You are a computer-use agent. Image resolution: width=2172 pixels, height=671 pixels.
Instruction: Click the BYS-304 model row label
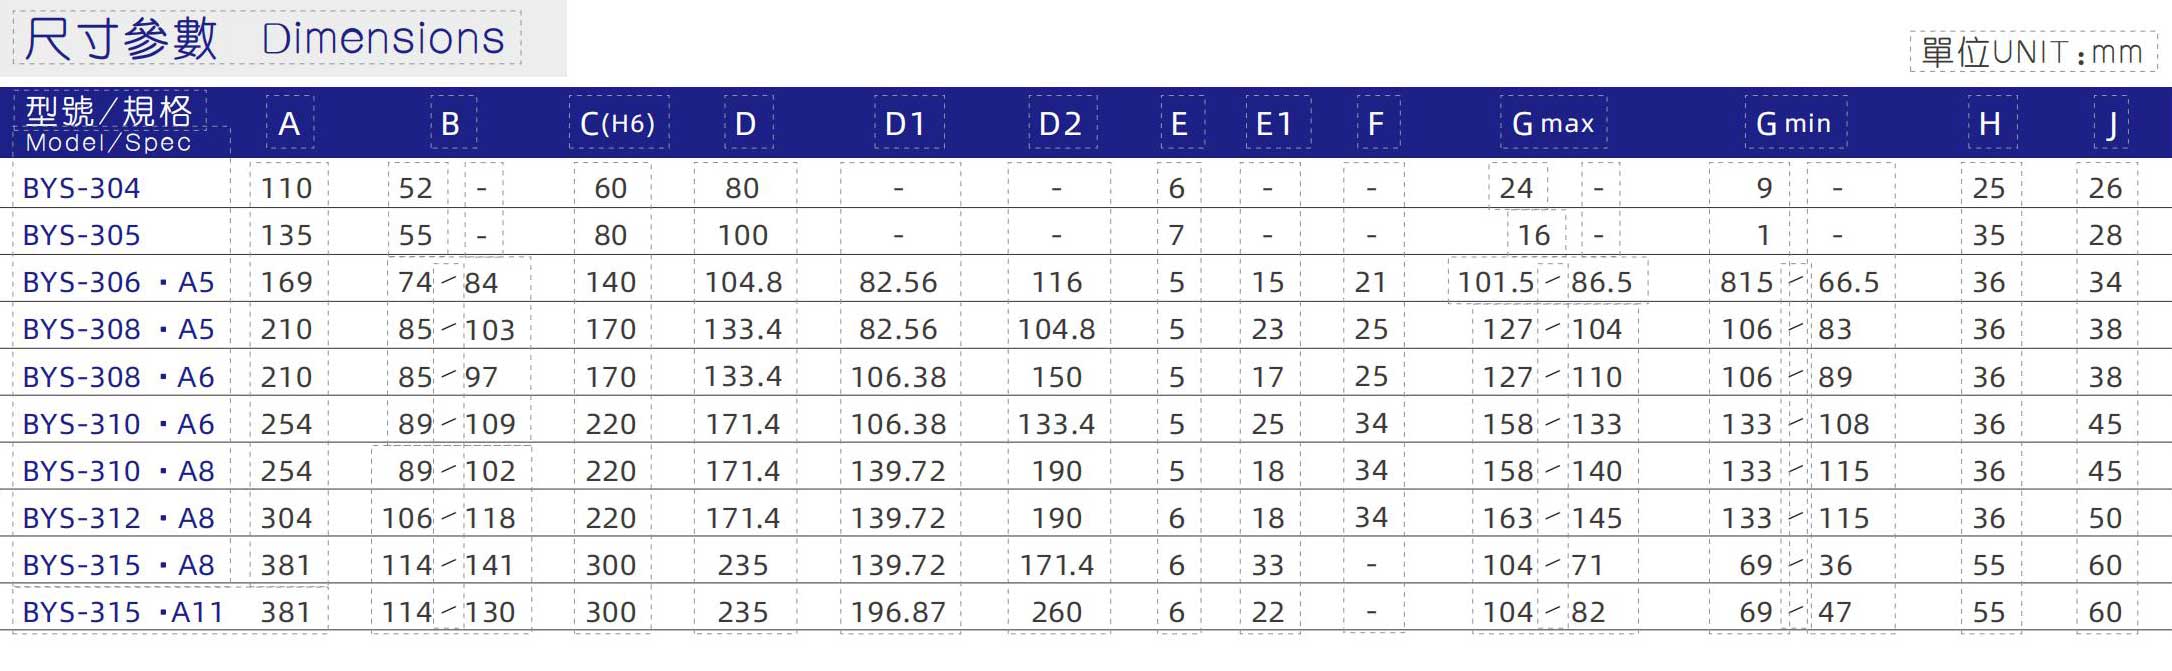(82, 188)
